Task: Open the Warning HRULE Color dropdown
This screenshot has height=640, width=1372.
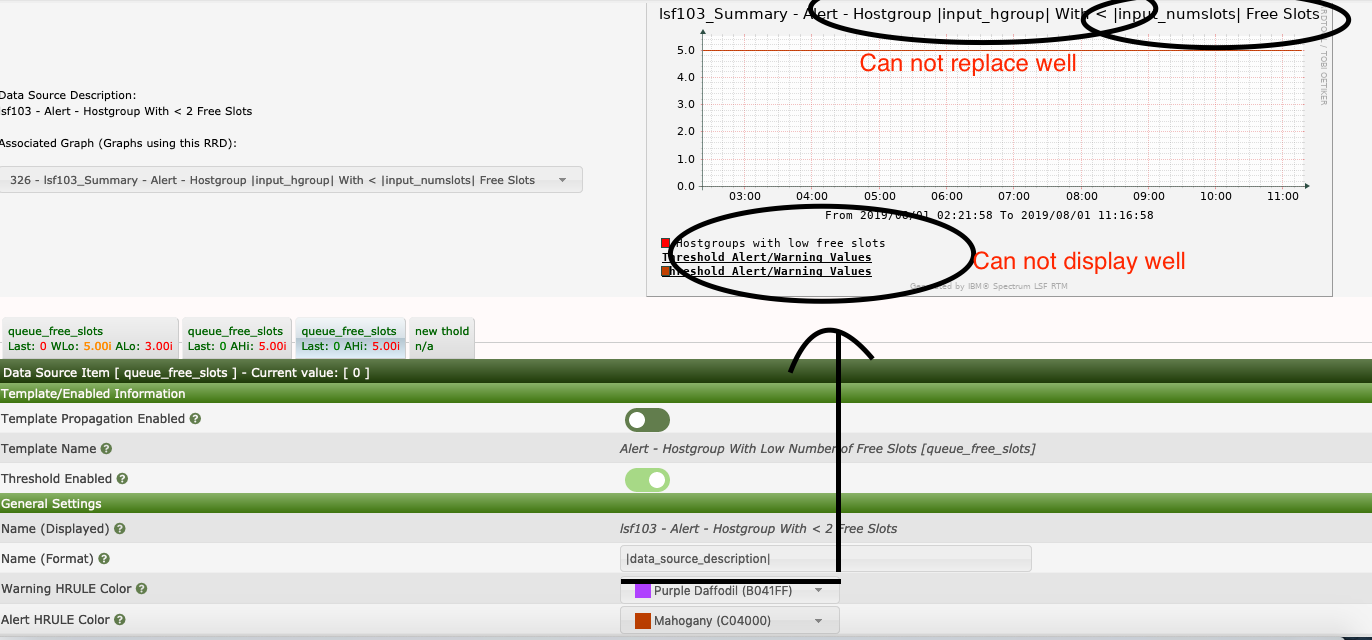Action: tap(730, 590)
